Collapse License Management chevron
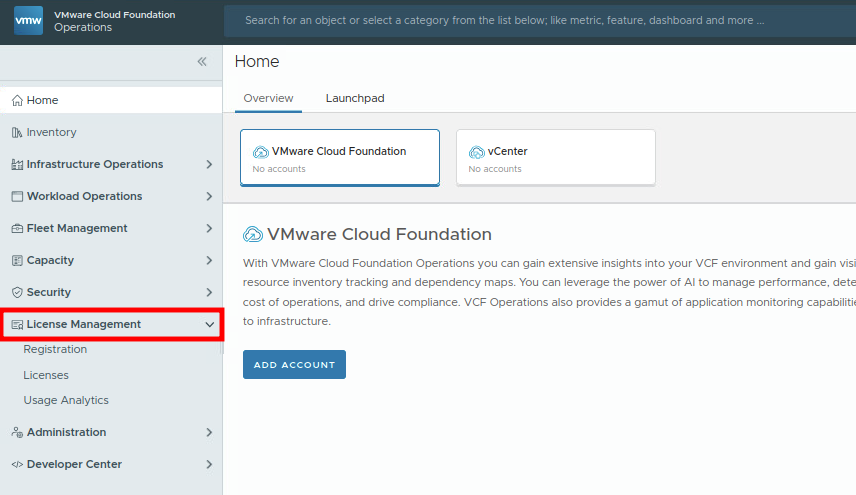The width and height of the screenshot is (856, 495). click(x=210, y=325)
